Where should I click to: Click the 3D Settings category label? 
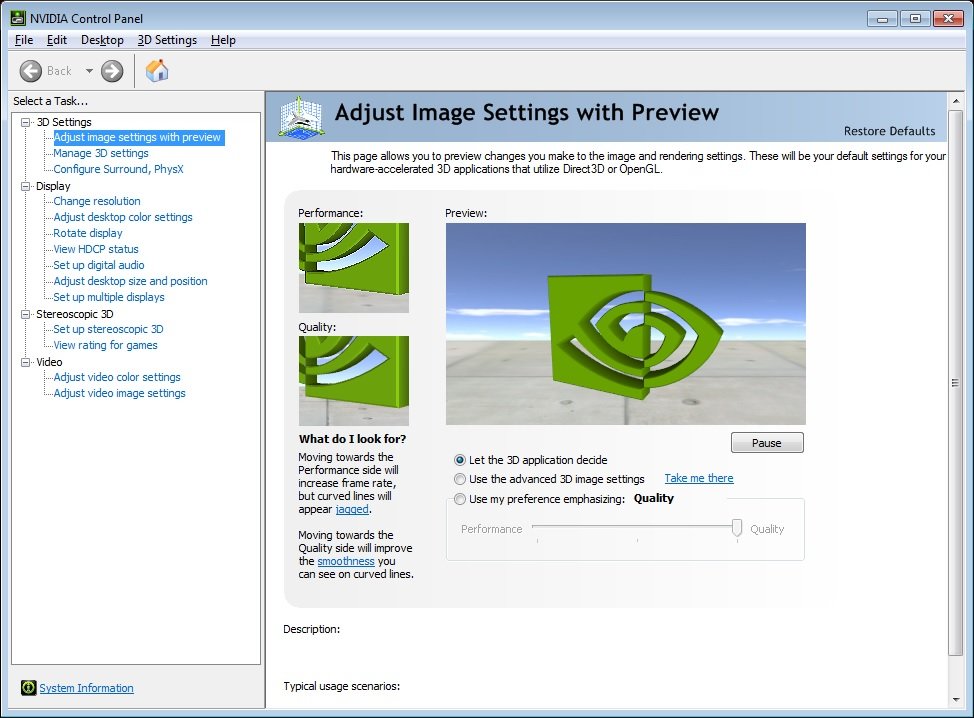pos(63,122)
